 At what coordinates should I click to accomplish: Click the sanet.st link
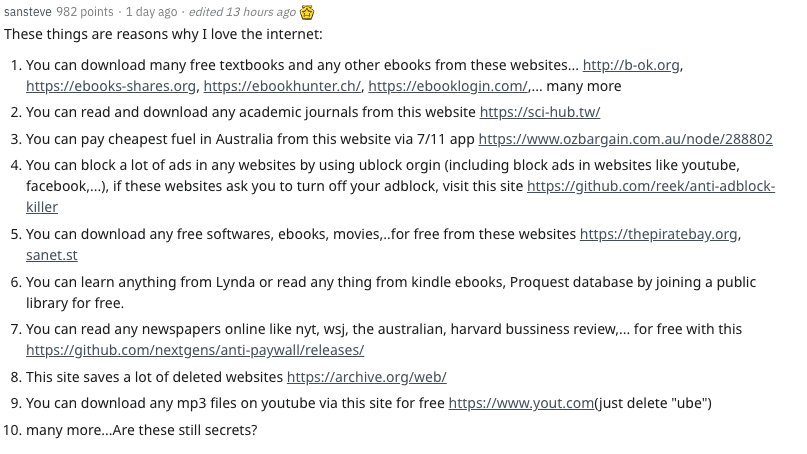[x=53, y=255]
